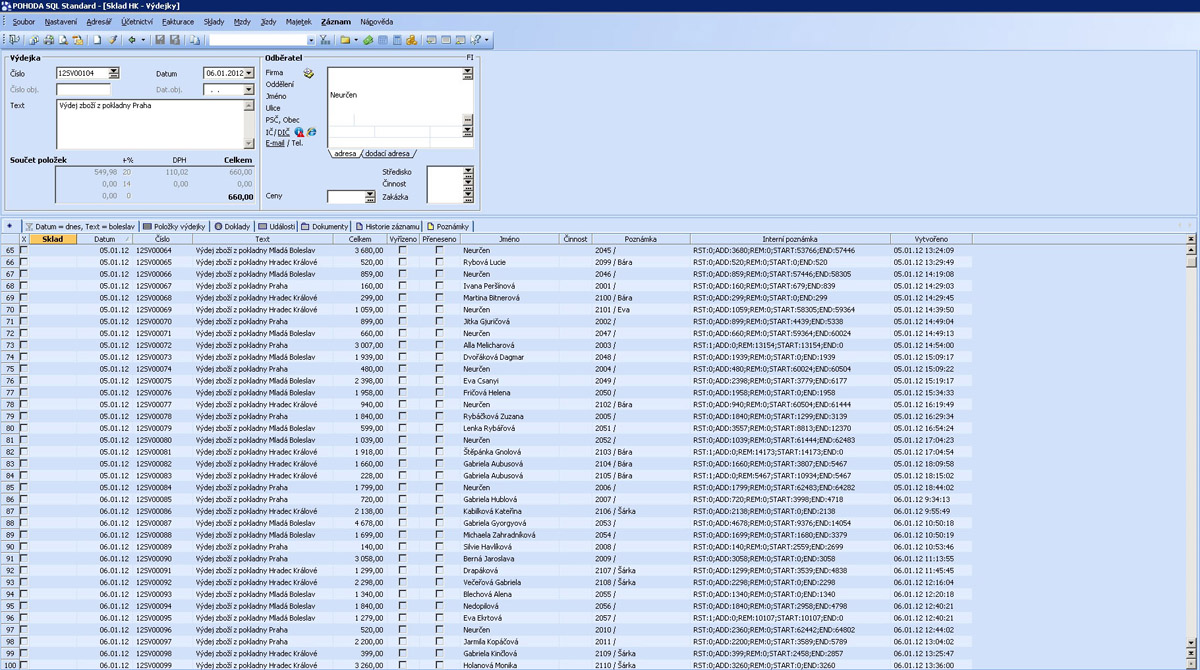This screenshot has width=1200, height=670.
Task: Switch to Historie záznamu tab
Action: click(x=388, y=226)
